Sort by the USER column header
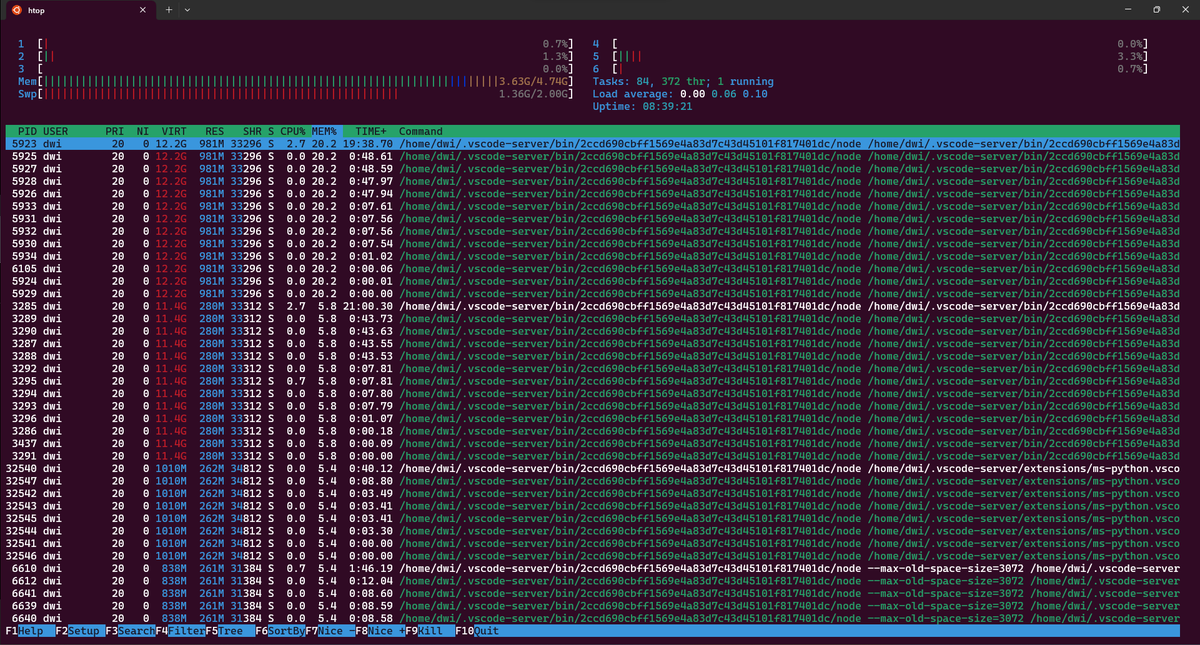The image size is (1200, 645). coord(56,131)
